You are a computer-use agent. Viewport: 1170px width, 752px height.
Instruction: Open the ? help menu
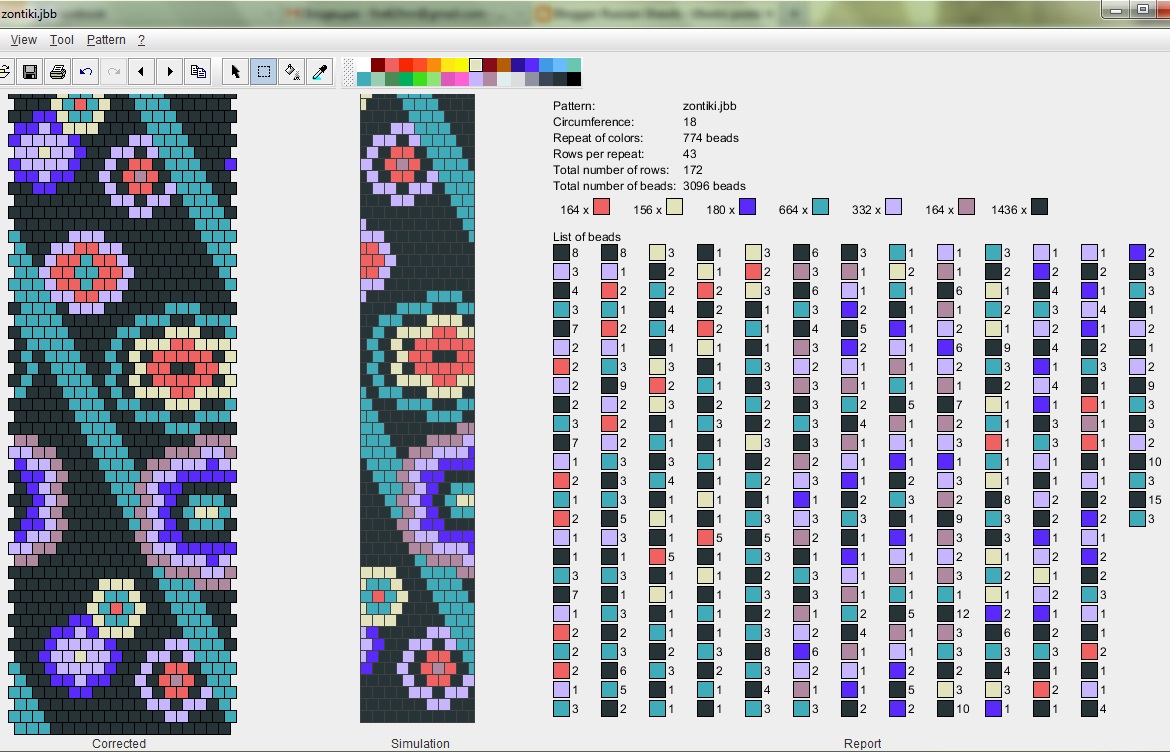click(x=142, y=40)
